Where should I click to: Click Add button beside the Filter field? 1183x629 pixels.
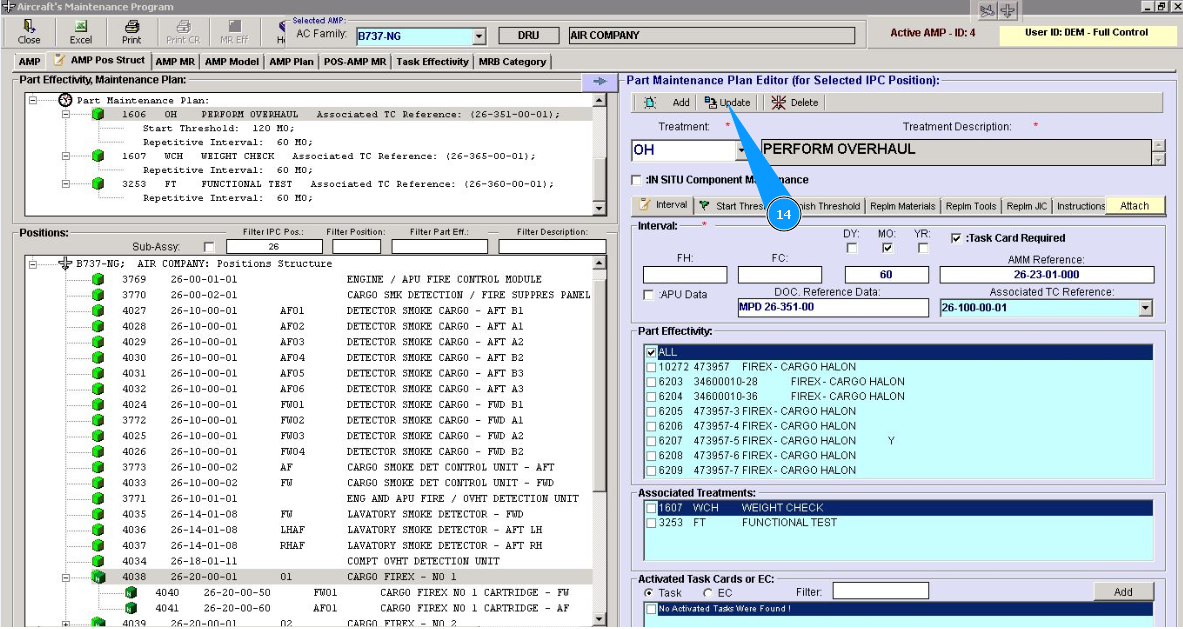tap(1123, 592)
